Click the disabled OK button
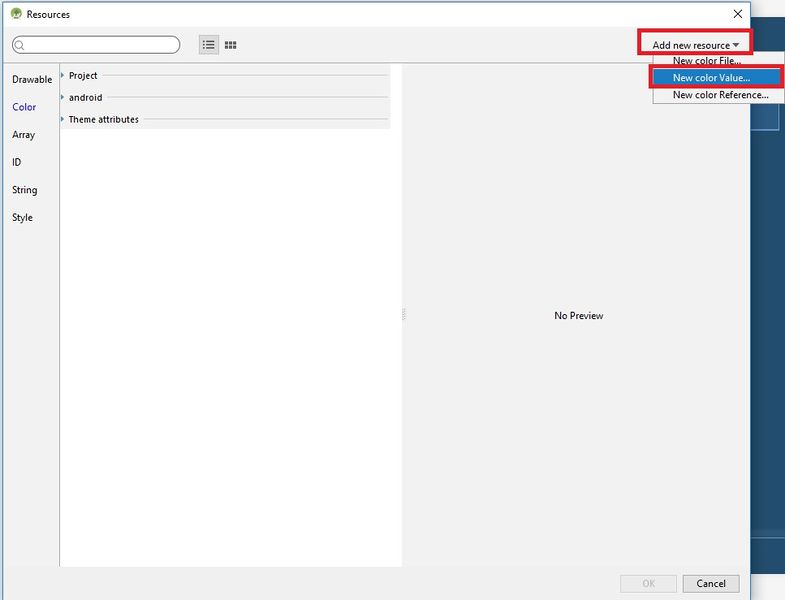785x600 pixels. click(648, 583)
